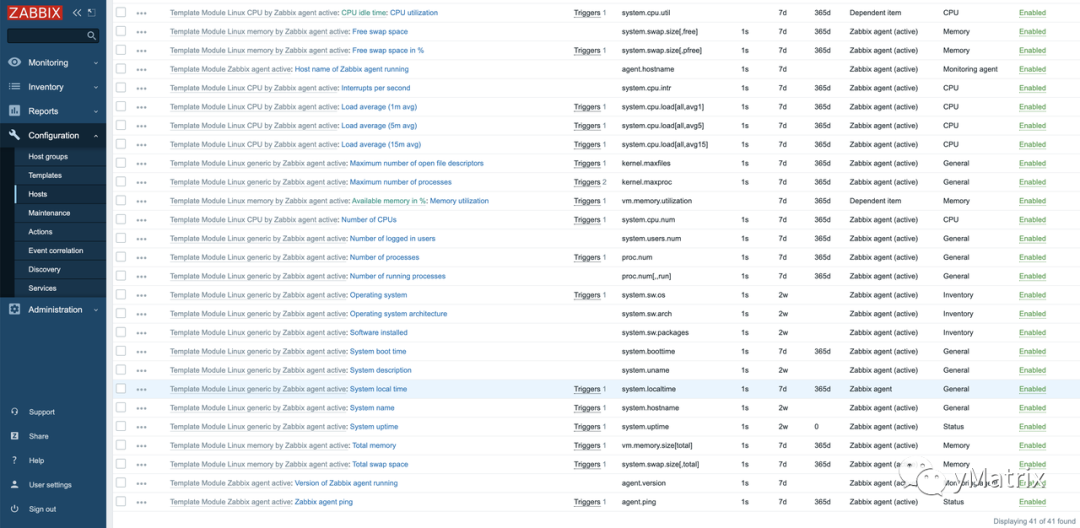Focus the sidebar search field
1080x528 pixels.
pyautogui.click(x=53, y=36)
